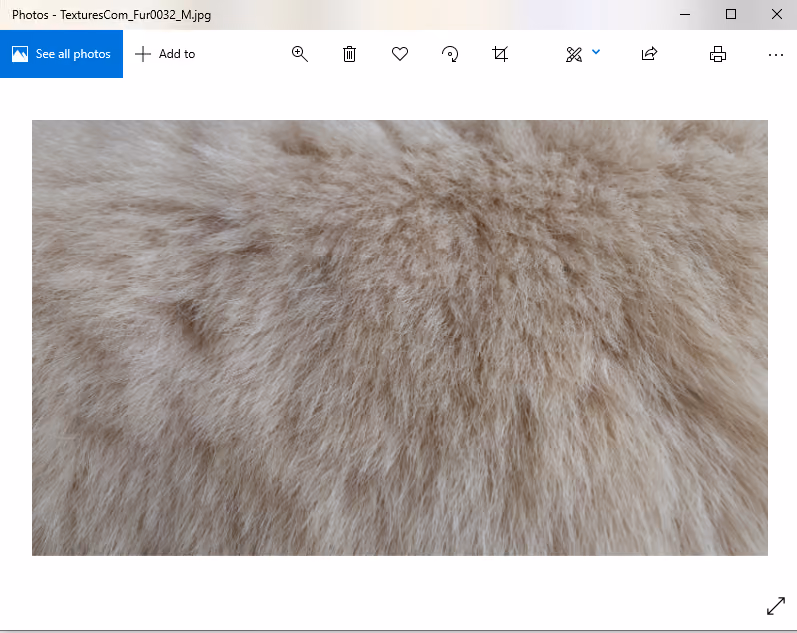Delete the photo using trash icon
The image size is (797, 633).
click(x=349, y=54)
